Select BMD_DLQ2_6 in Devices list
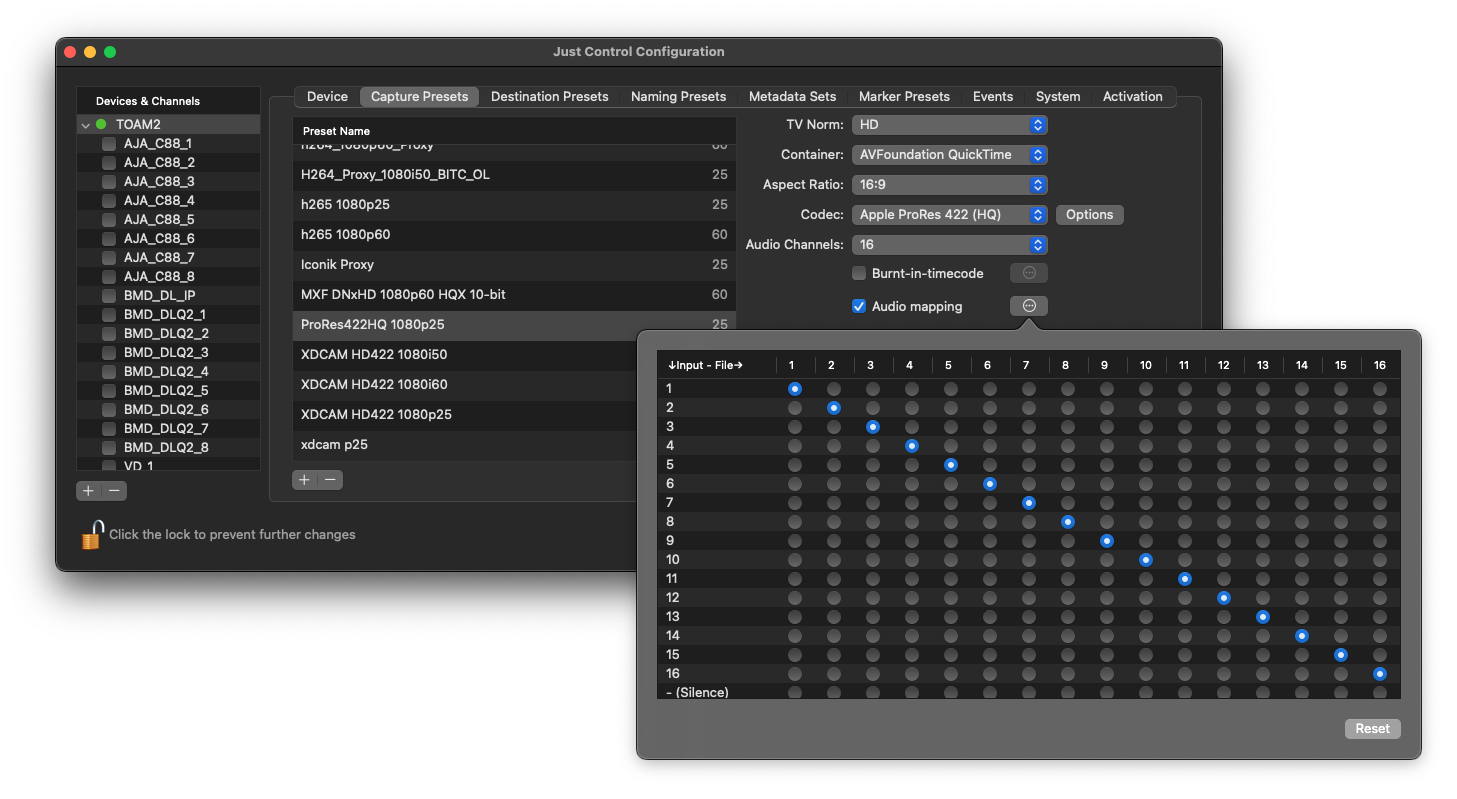Image resolution: width=1457 pixels, height=799 pixels. click(x=168, y=409)
